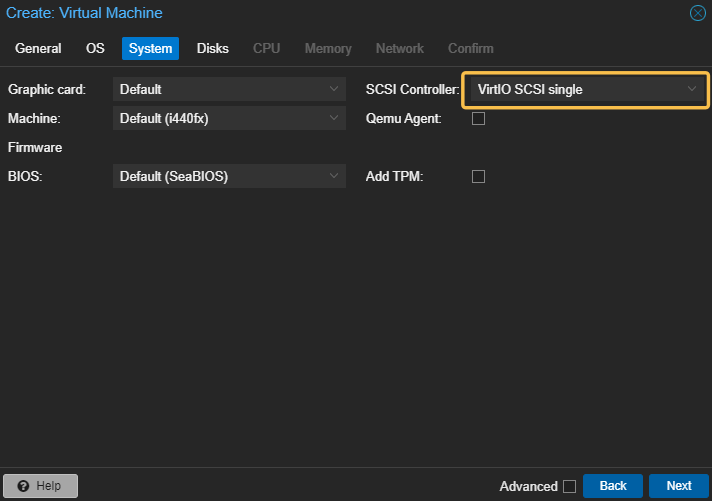Open the SCSI Controller dropdown arrow
The image size is (712, 501).
[691, 89]
